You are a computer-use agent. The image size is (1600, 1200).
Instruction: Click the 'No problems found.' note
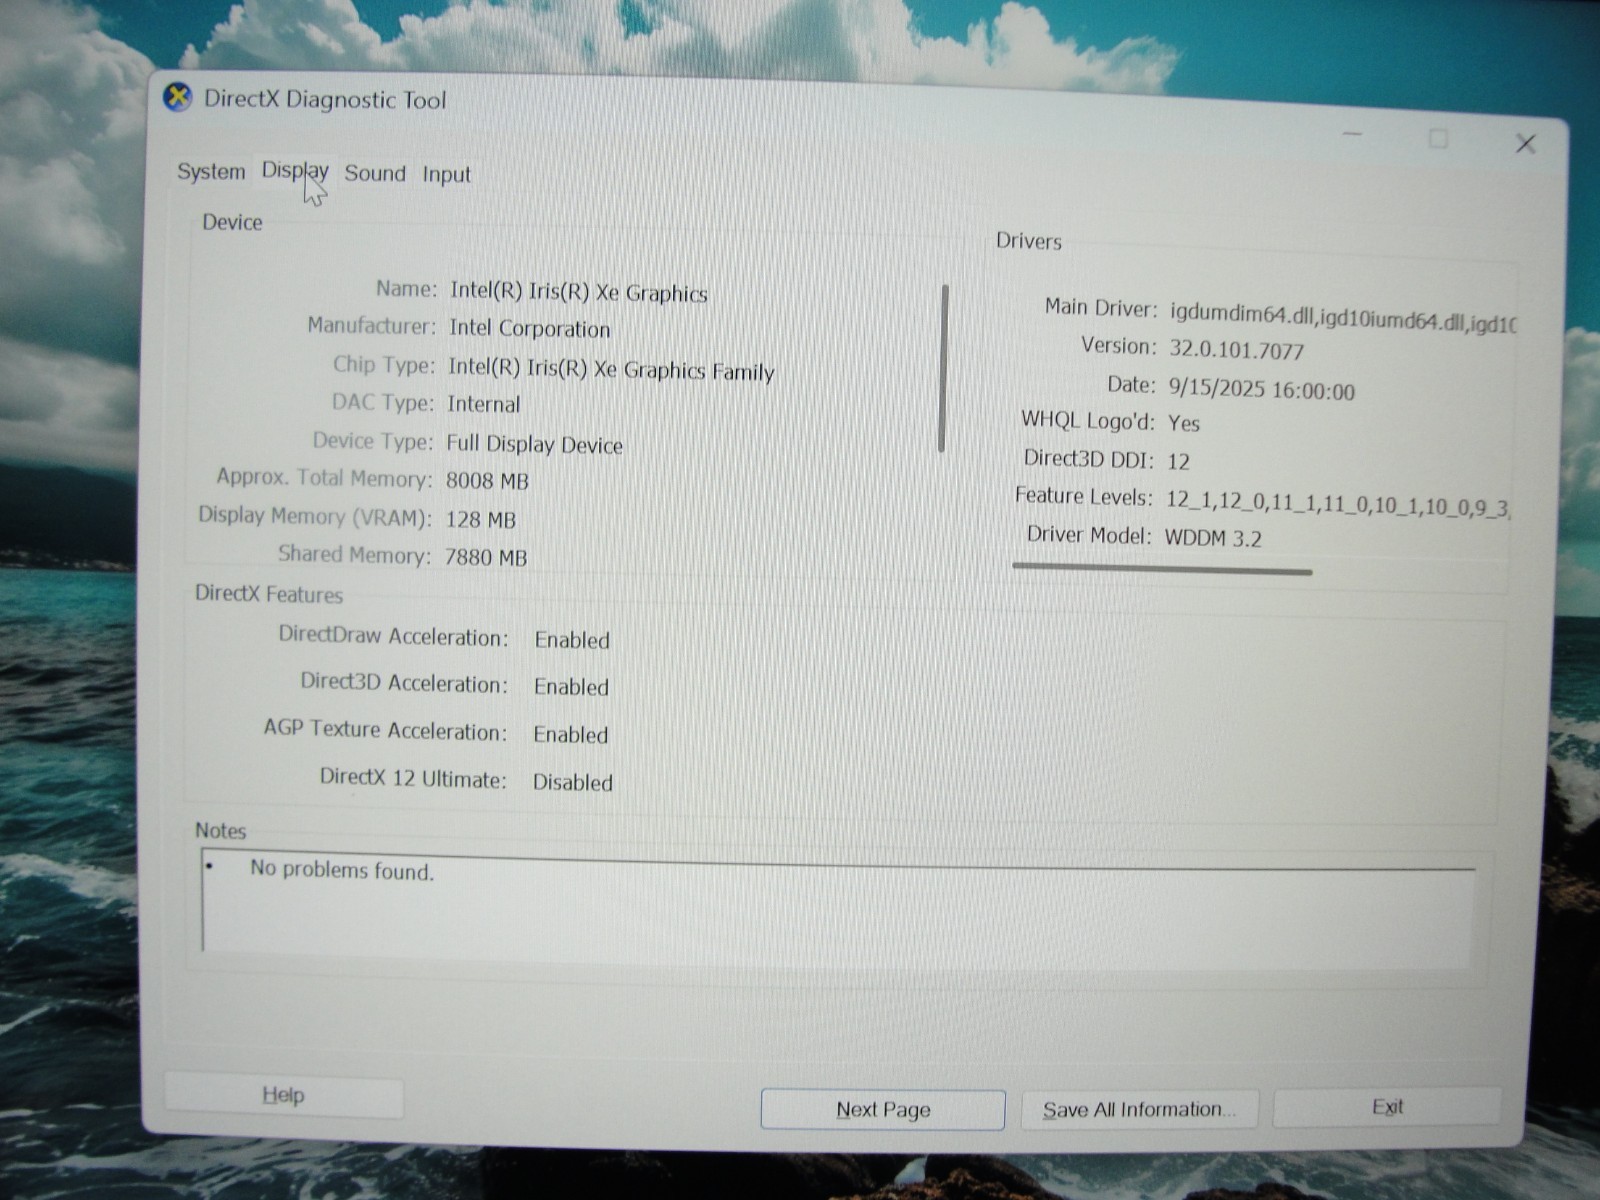[x=342, y=870]
